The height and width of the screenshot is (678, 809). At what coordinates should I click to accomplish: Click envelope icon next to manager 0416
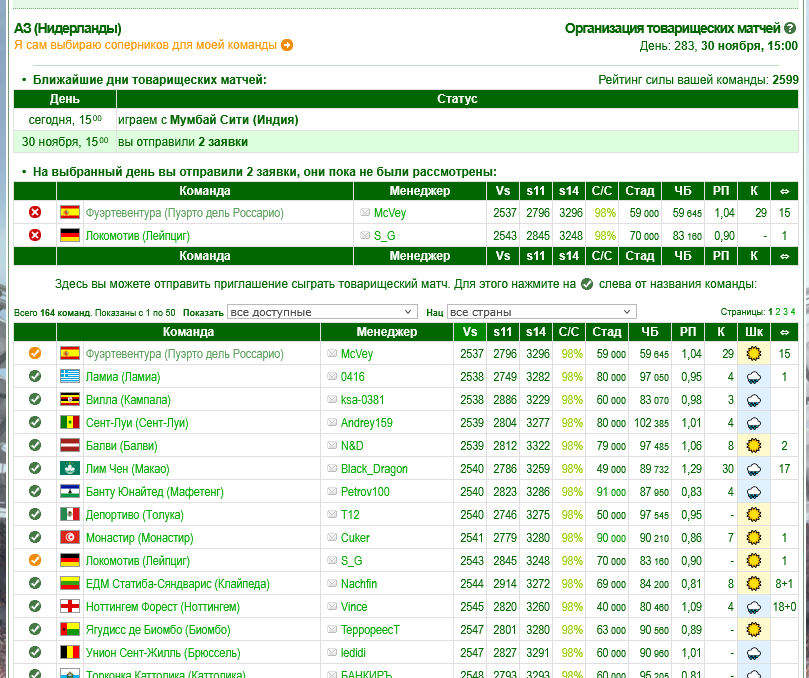tap(332, 376)
